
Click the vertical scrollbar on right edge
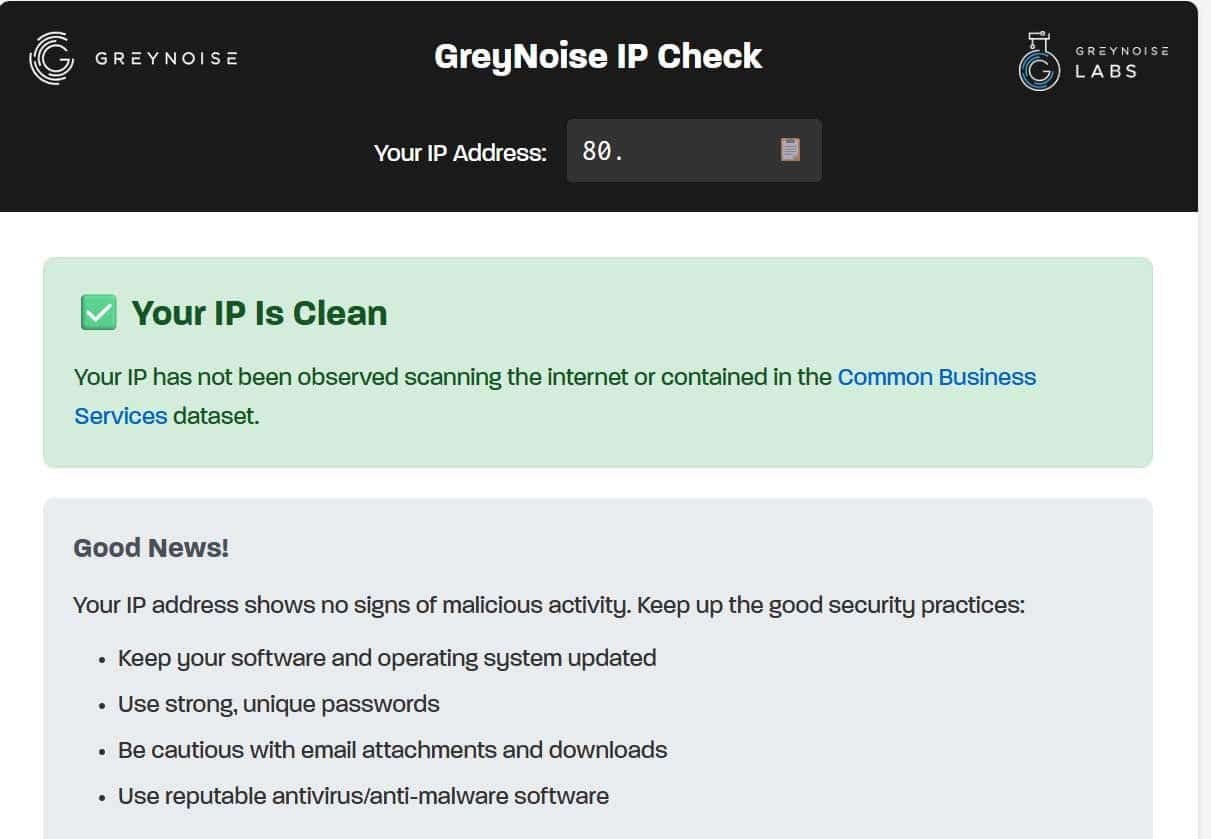click(x=1204, y=420)
